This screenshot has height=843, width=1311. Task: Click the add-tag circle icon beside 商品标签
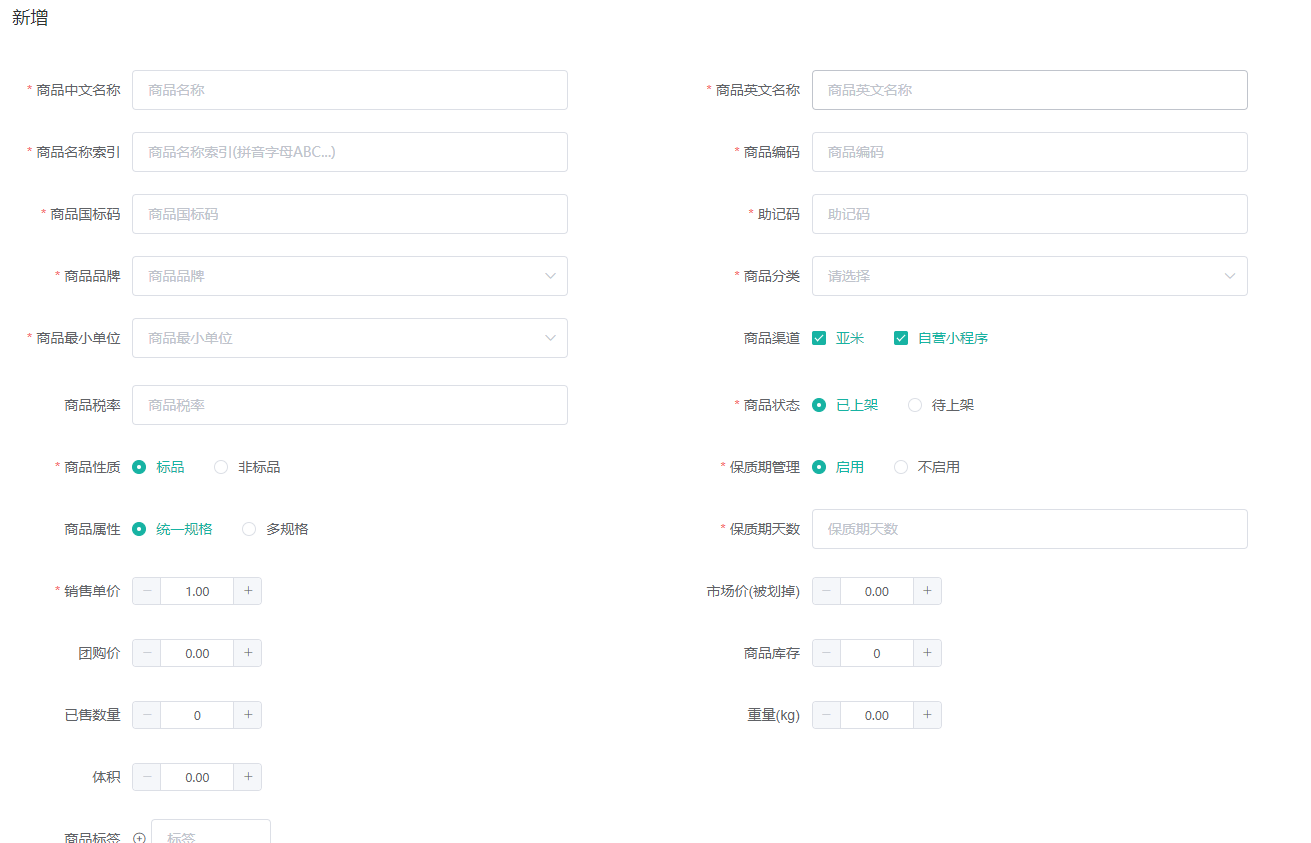coord(139,838)
